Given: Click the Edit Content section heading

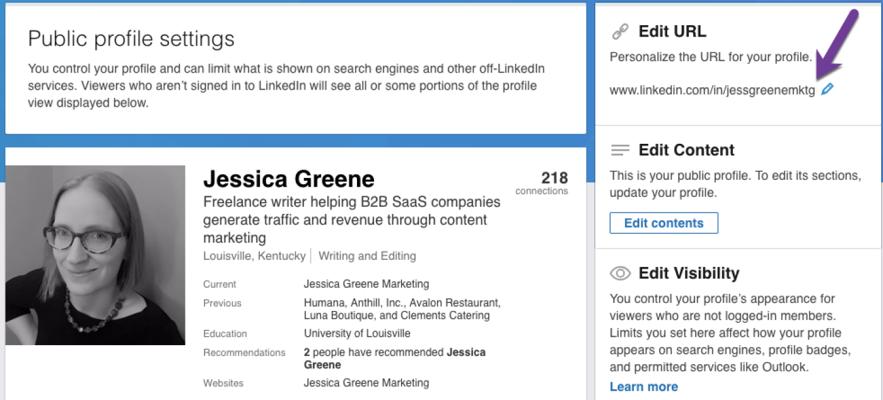Looking at the screenshot, I should tap(686, 150).
